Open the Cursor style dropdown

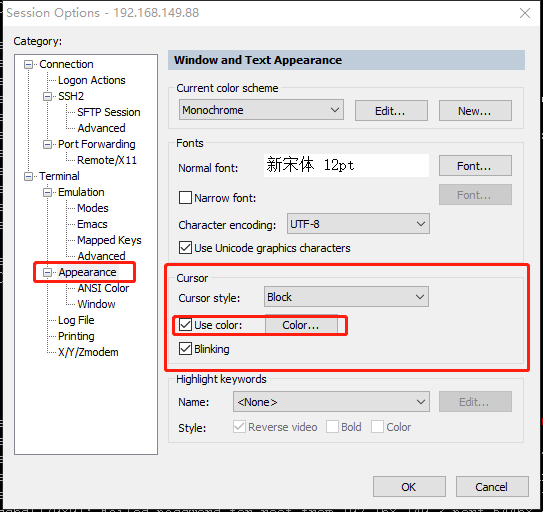pyautogui.click(x=346, y=297)
